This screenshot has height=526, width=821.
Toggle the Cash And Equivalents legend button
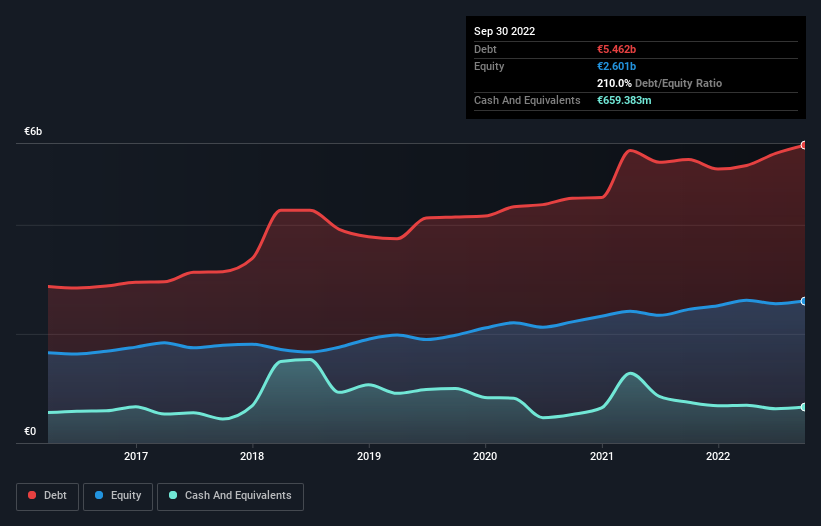[230, 496]
